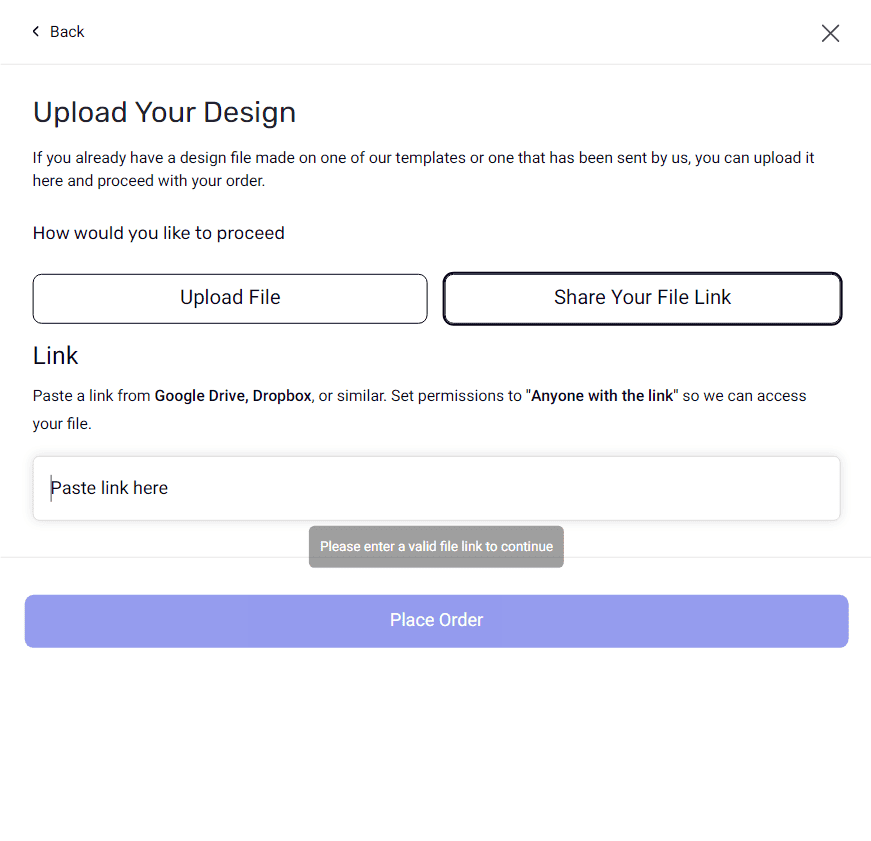Click the How would you like to proceed label
The width and height of the screenshot is (871, 841).
click(158, 233)
